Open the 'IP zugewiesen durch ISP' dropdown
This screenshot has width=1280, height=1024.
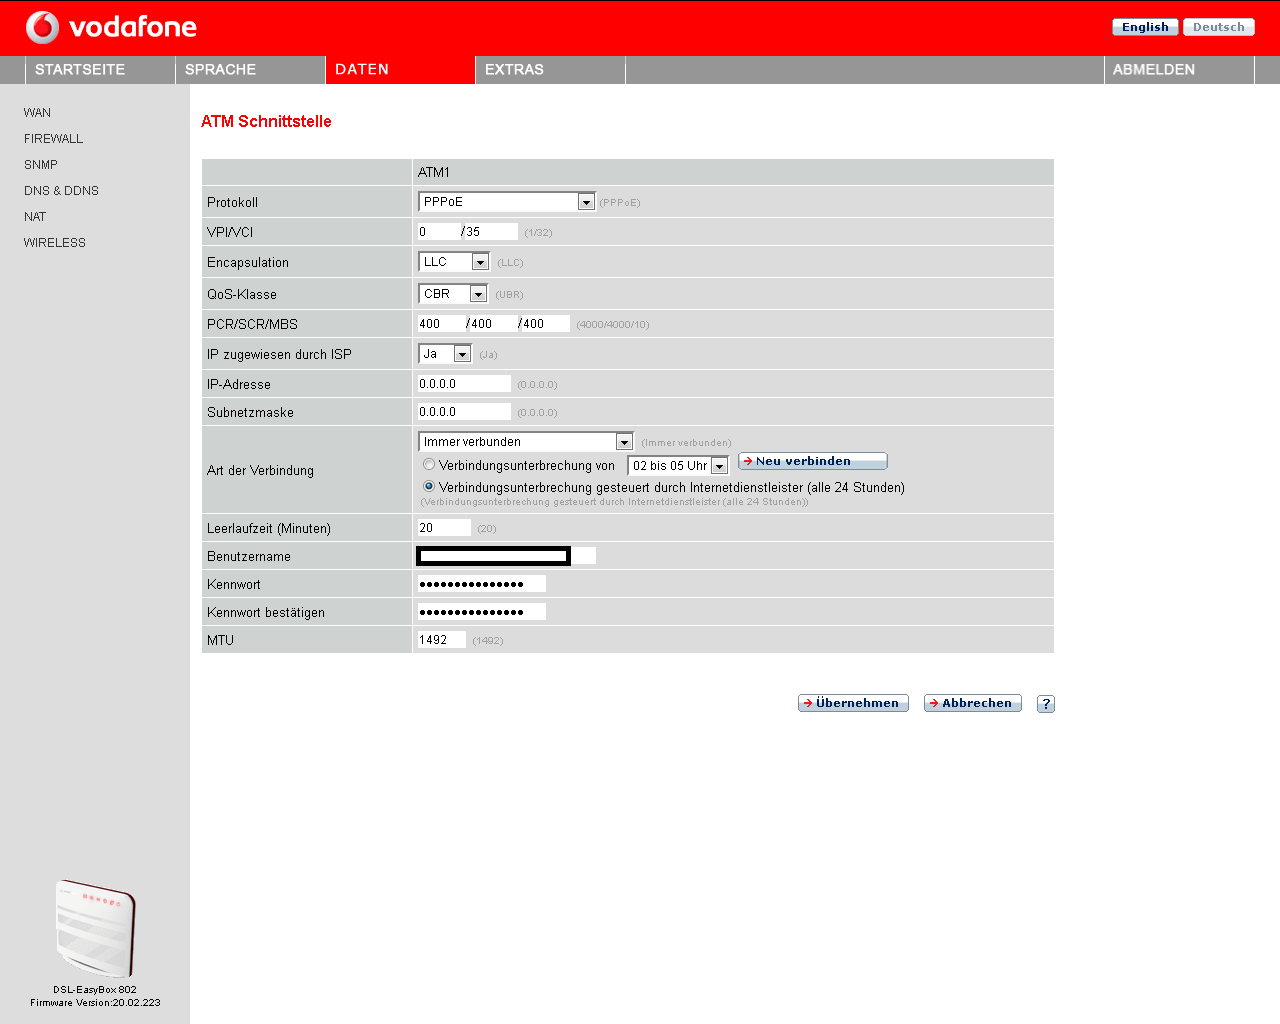[461, 353]
